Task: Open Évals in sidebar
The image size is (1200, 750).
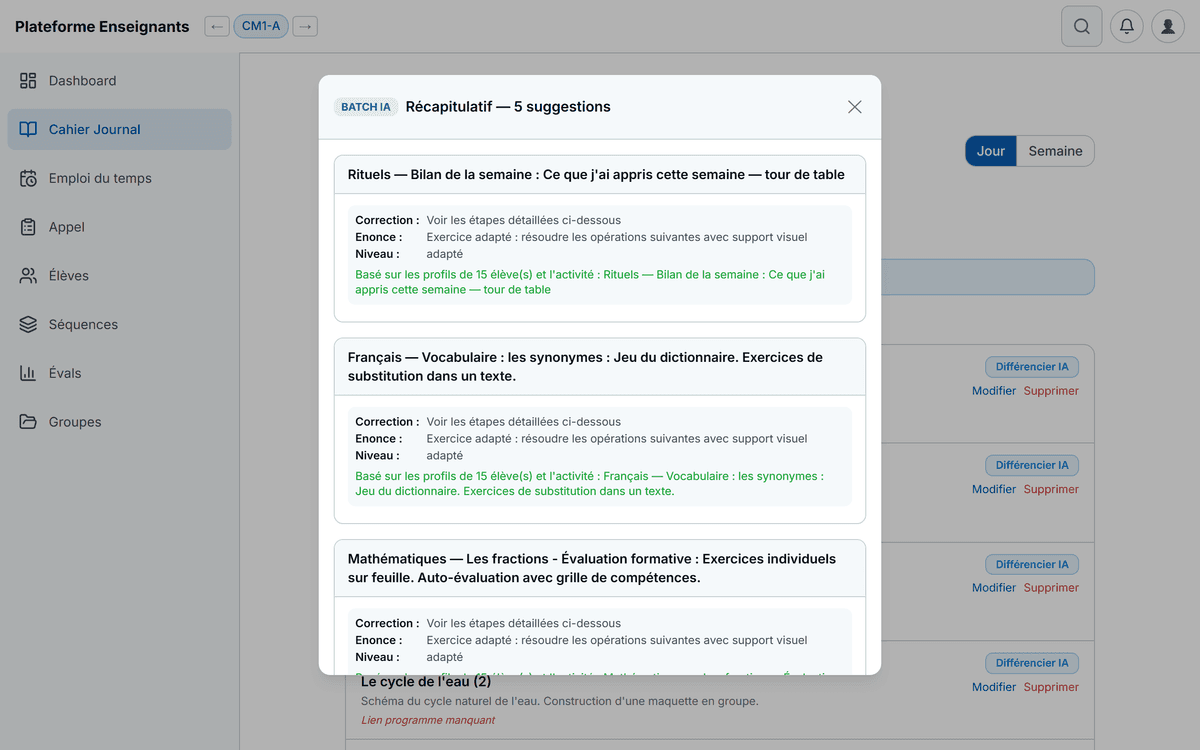Action: (x=119, y=373)
